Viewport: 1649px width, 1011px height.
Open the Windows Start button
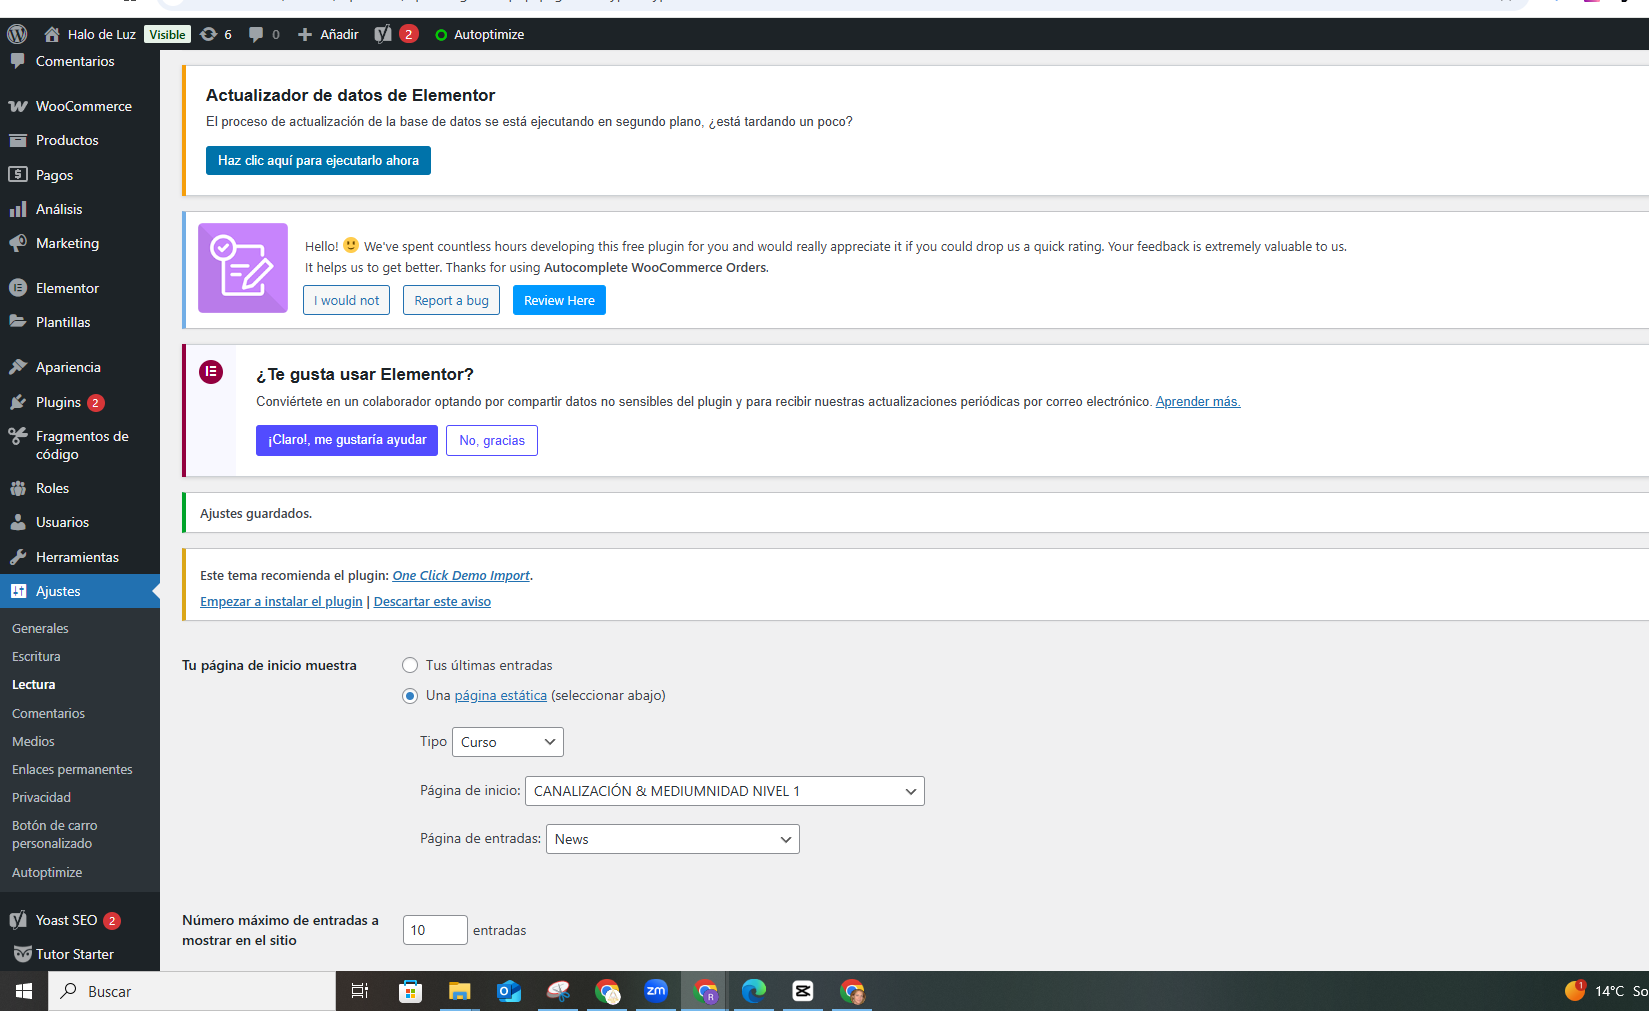click(x=24, y=991)
